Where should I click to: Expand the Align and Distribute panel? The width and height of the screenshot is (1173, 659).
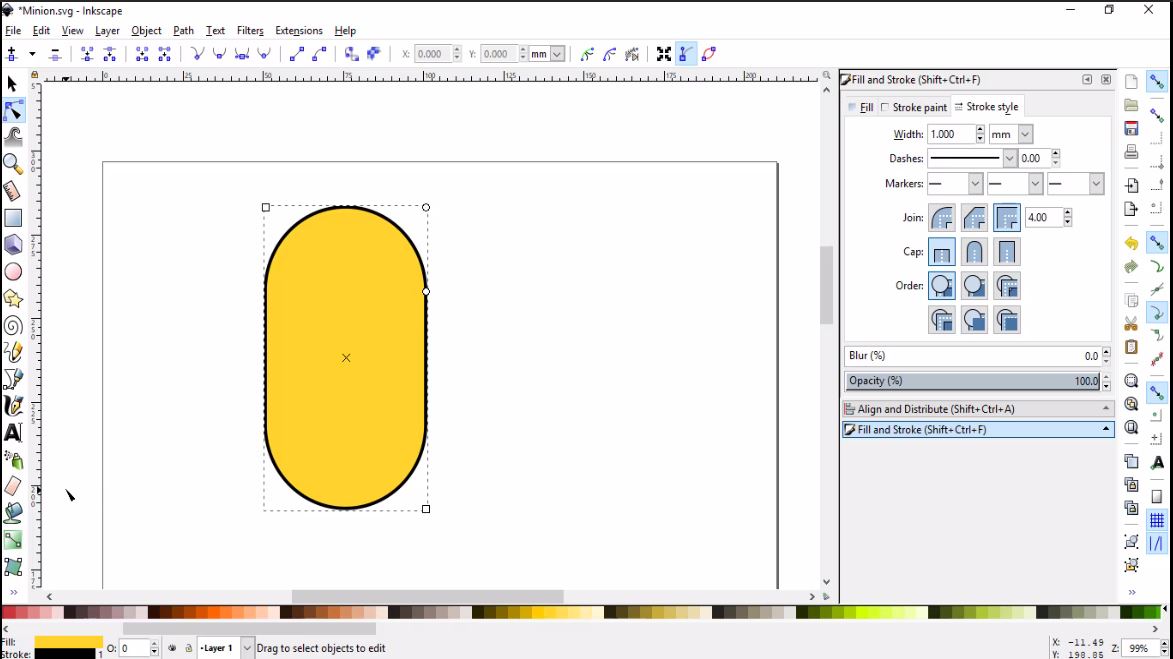coord(978,409)
